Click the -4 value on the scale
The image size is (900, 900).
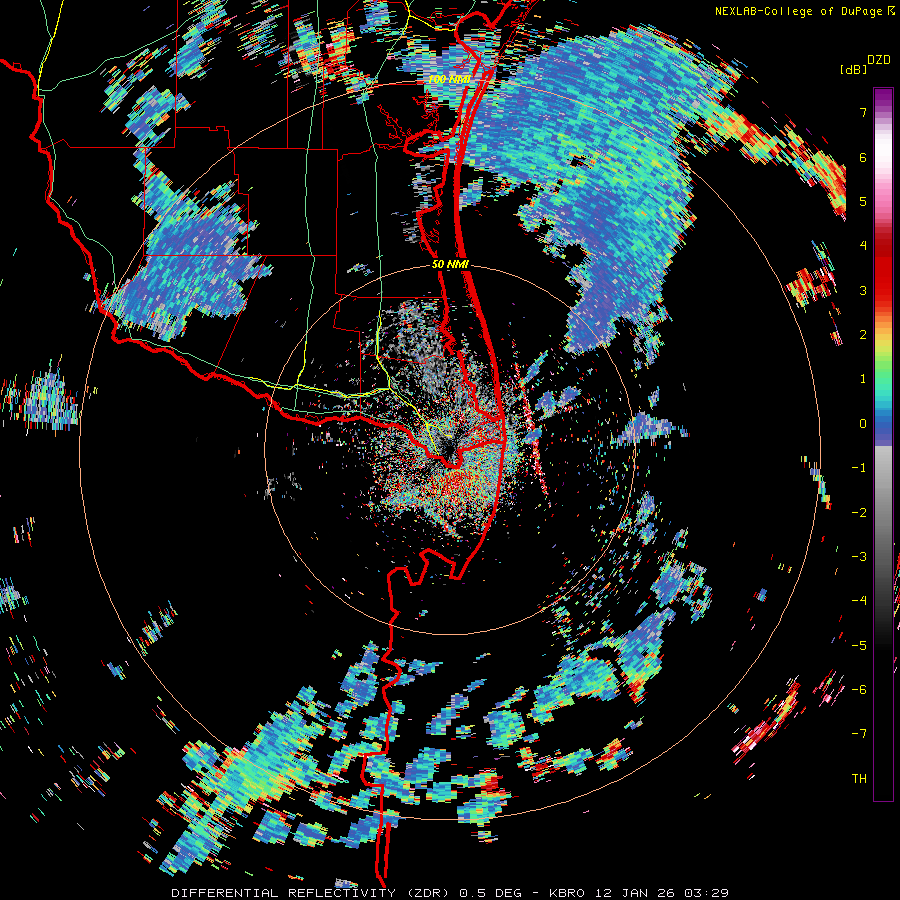tap(859, 600)
